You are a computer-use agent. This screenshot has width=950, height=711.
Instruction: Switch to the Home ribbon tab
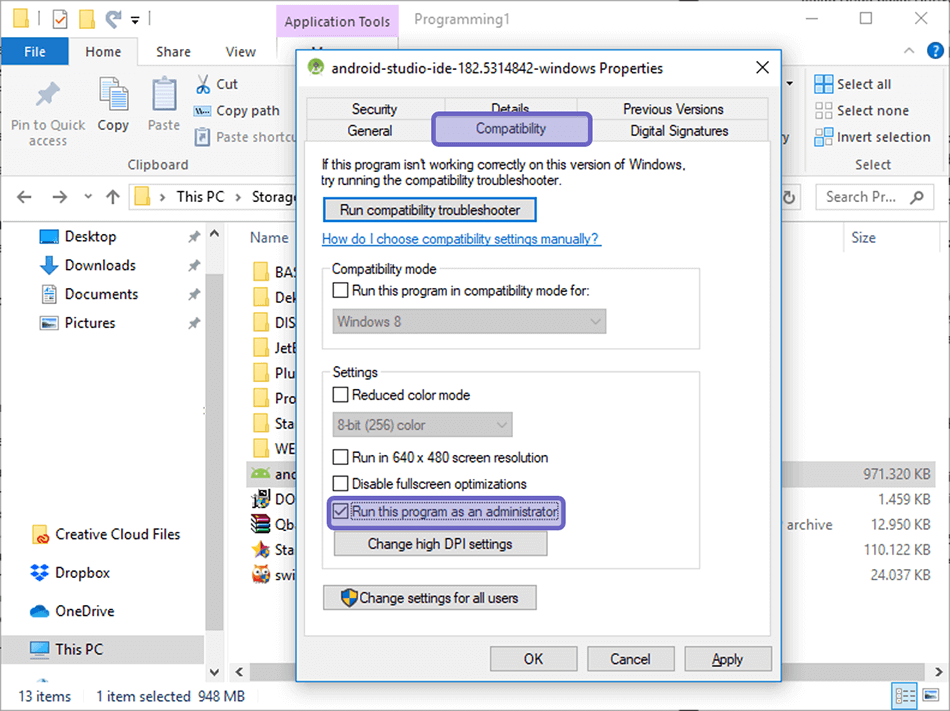click(x=103, y=52)
